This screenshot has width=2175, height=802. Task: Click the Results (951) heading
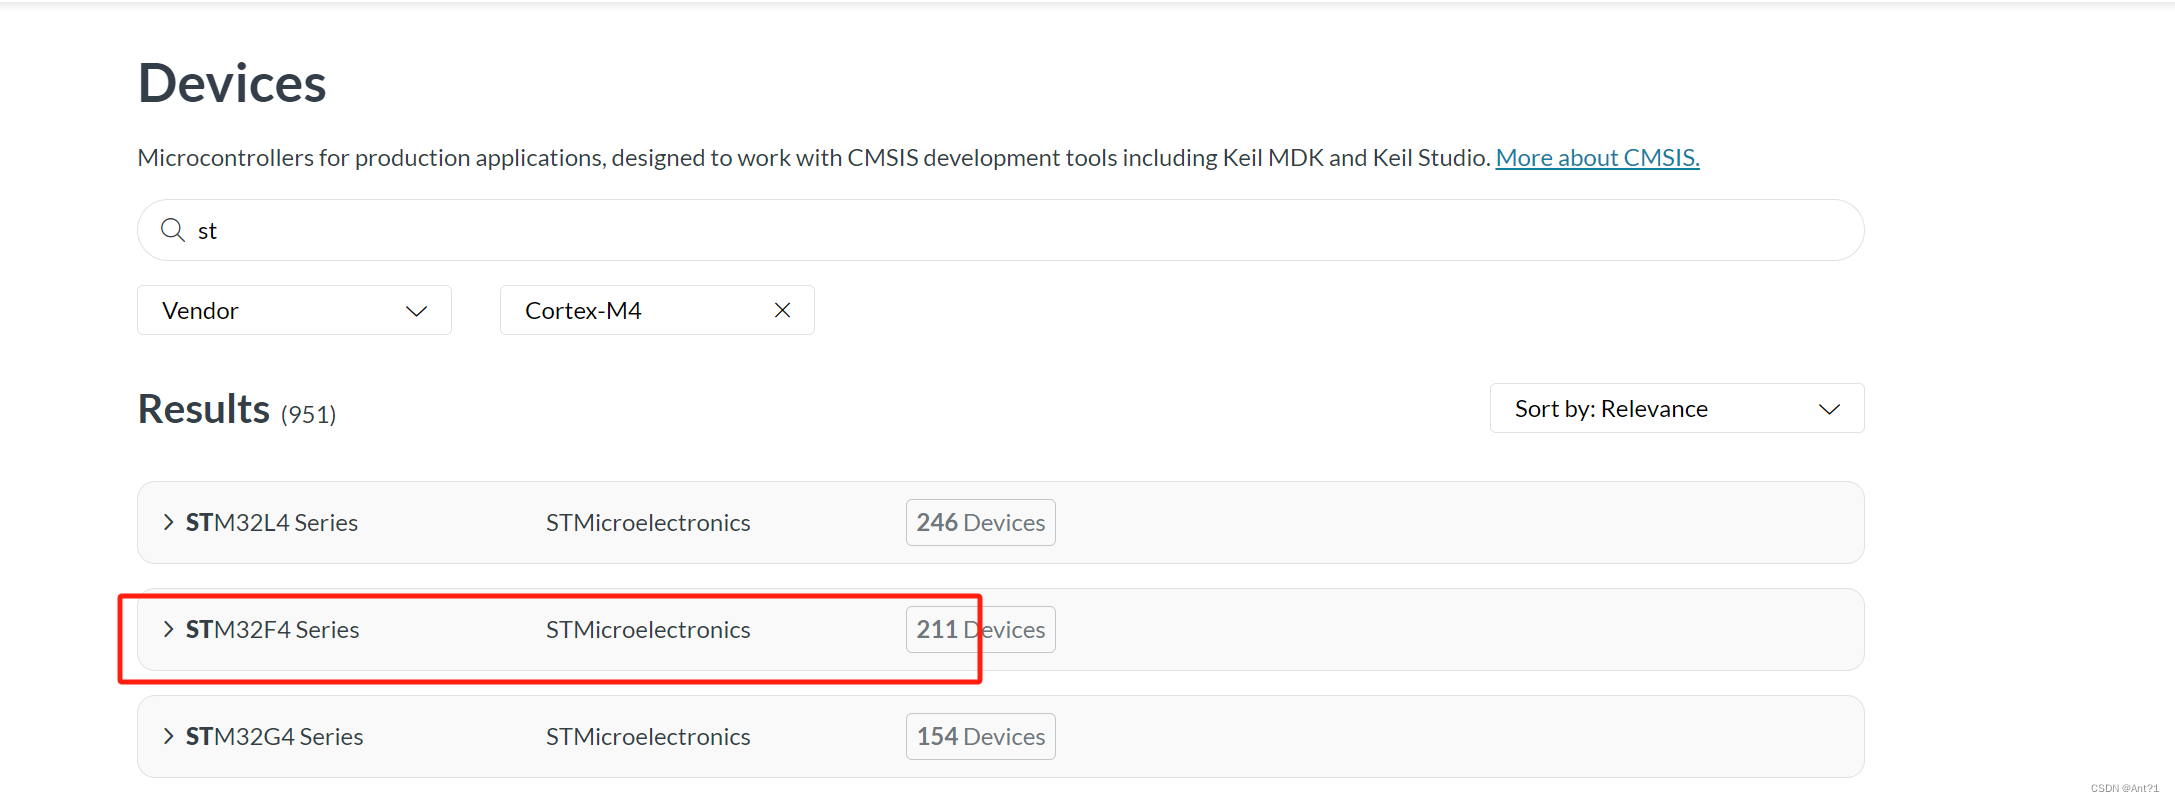pyautogui.click(x=237, y=409)
